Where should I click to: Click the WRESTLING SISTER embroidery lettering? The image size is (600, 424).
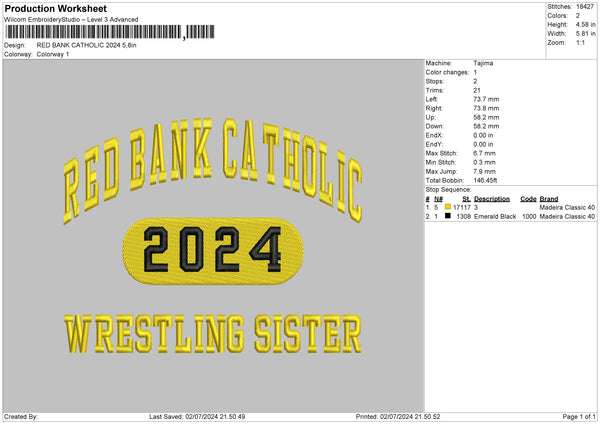click(213, 334)
